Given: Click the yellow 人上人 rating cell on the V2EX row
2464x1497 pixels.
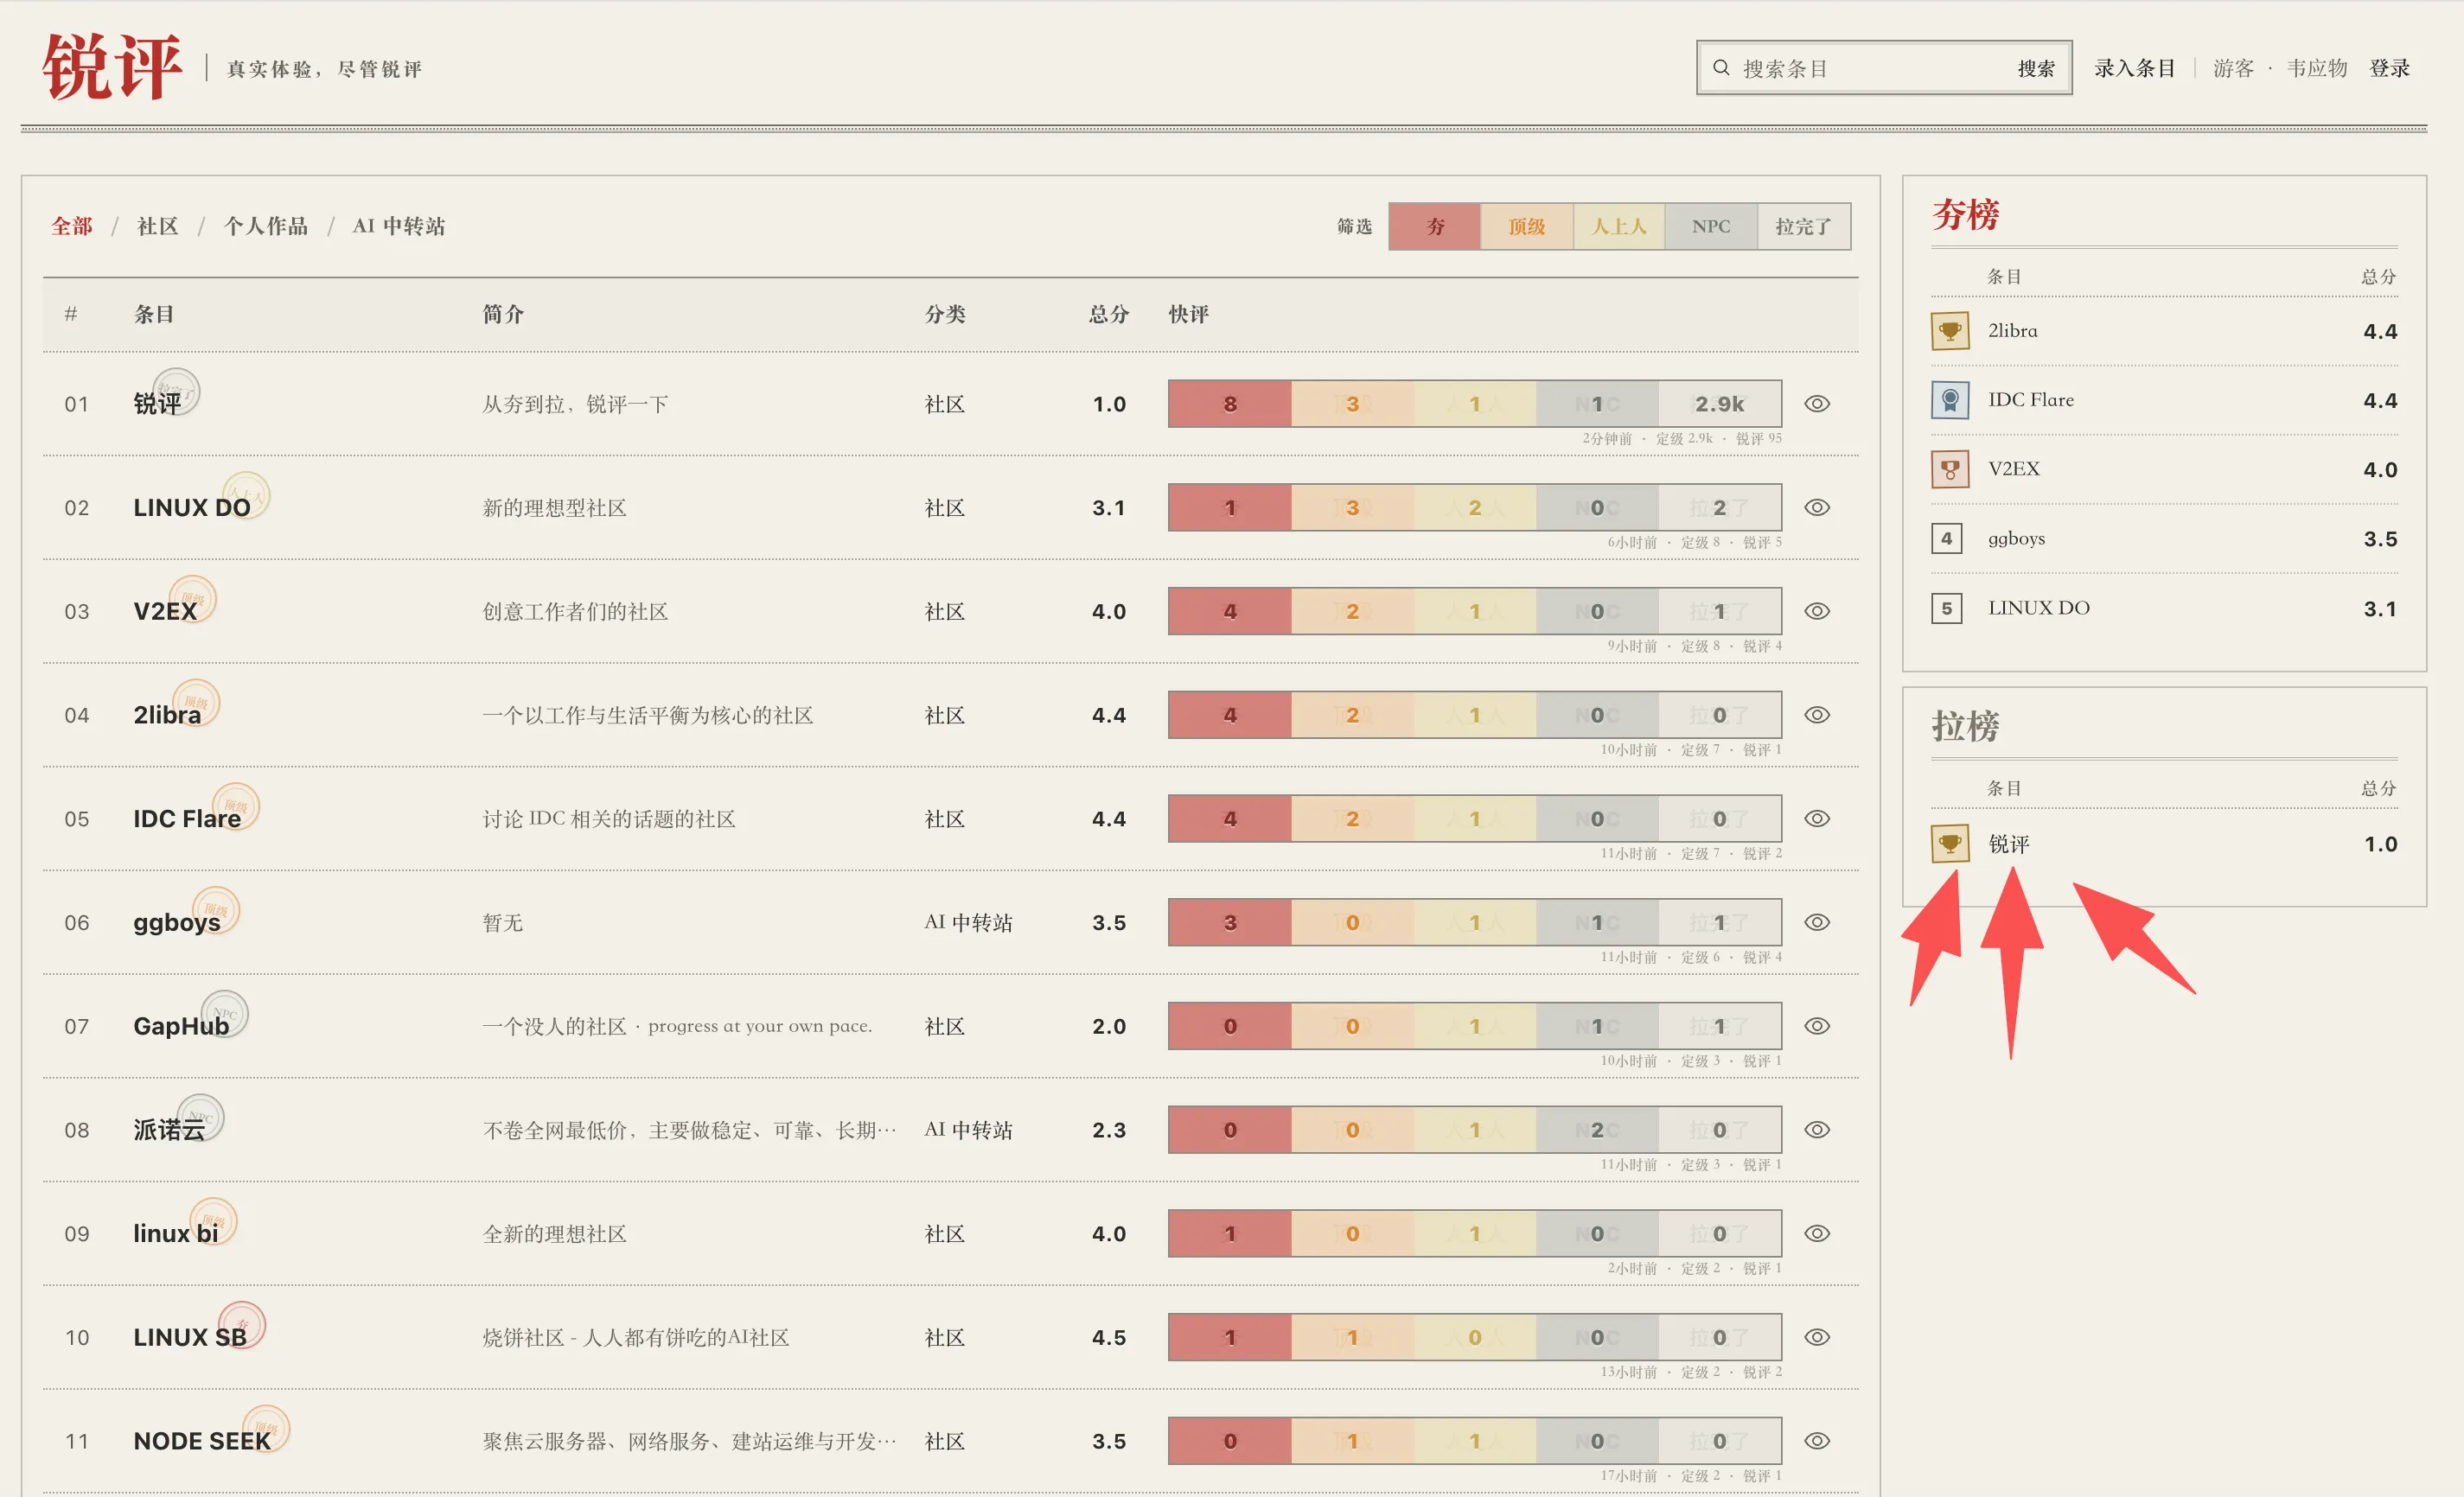Looking at the screenshot, I should click(x=1475, y=611).
